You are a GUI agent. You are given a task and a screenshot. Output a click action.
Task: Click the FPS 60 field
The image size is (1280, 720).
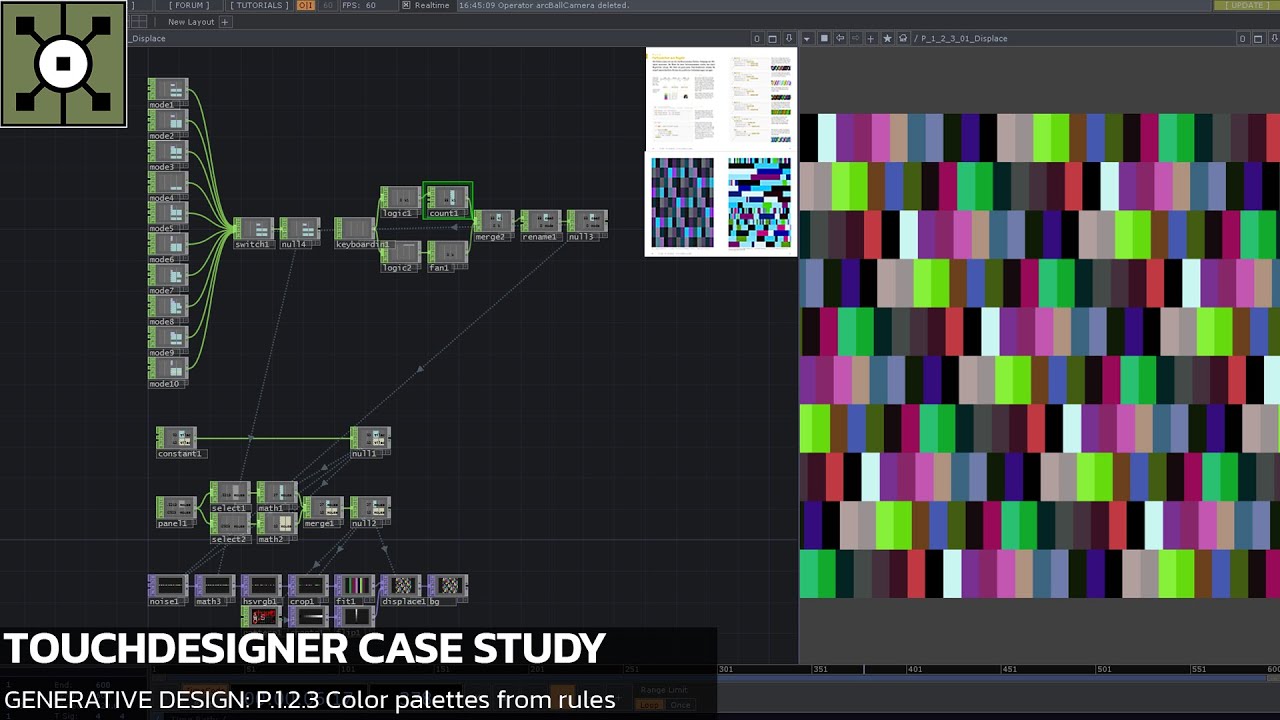pos(371,5)
